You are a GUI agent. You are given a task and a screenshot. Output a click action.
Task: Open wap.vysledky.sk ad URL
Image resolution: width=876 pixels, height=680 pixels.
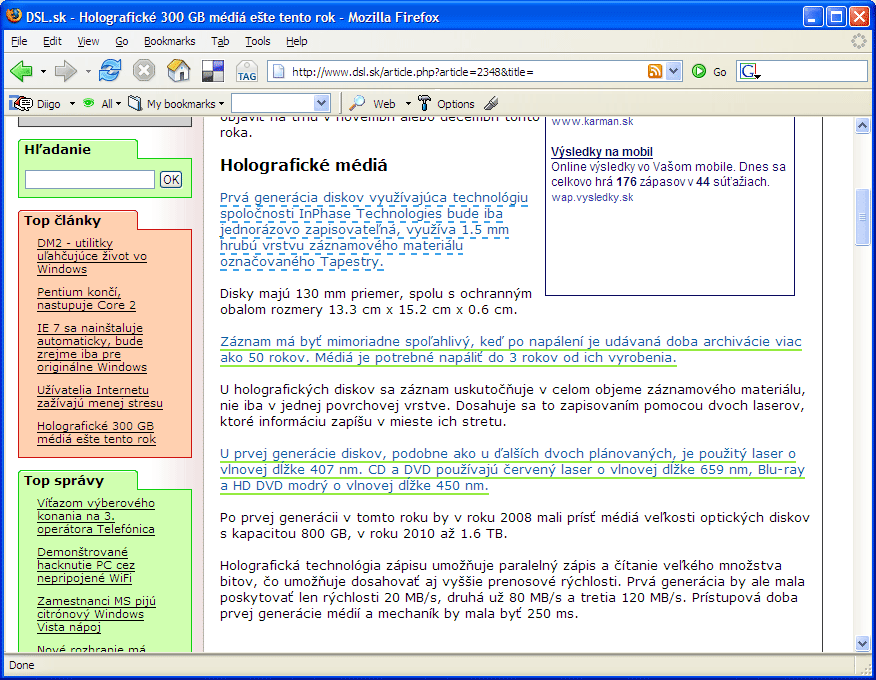(592, 197)
